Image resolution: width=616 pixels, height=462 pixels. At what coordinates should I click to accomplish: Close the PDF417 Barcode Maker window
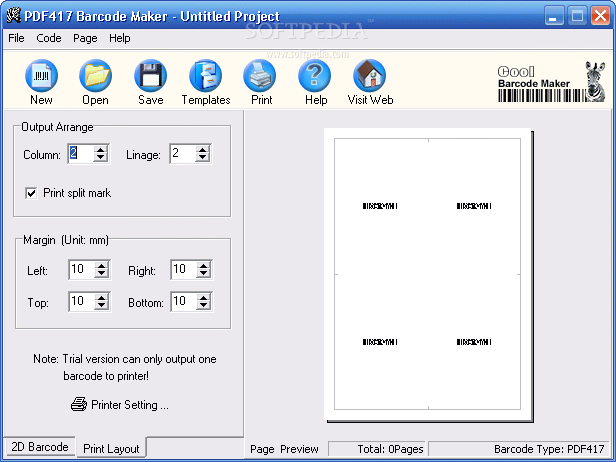(x=600, y=16)
